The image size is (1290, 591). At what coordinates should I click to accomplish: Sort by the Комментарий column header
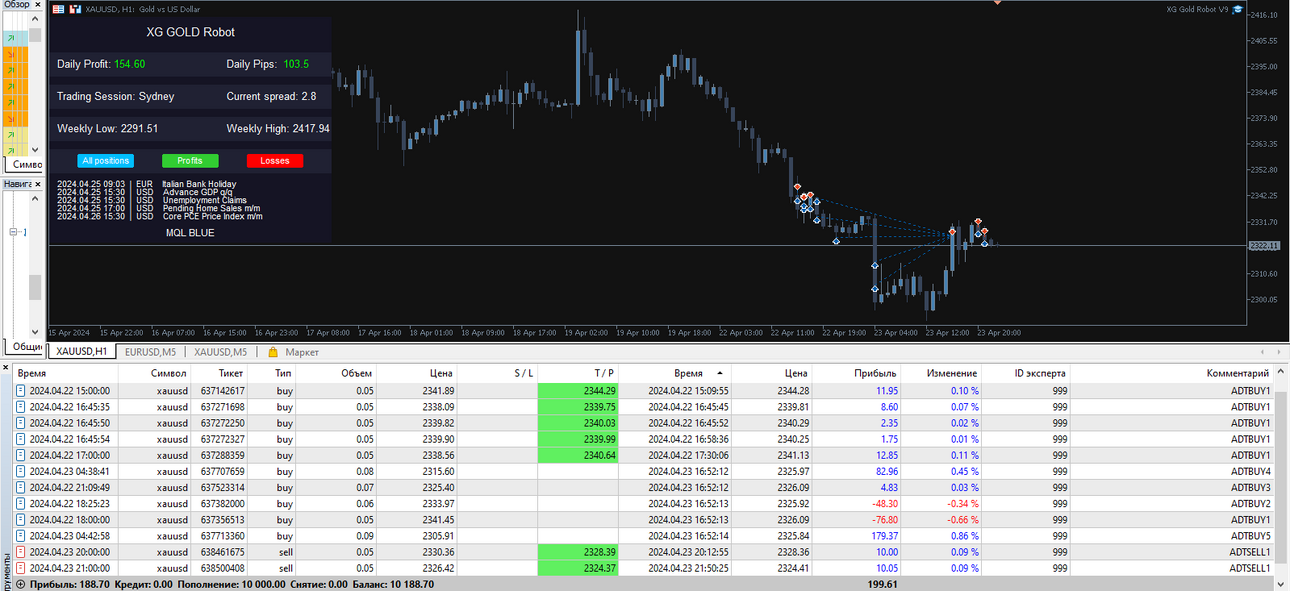point(1172,373)
